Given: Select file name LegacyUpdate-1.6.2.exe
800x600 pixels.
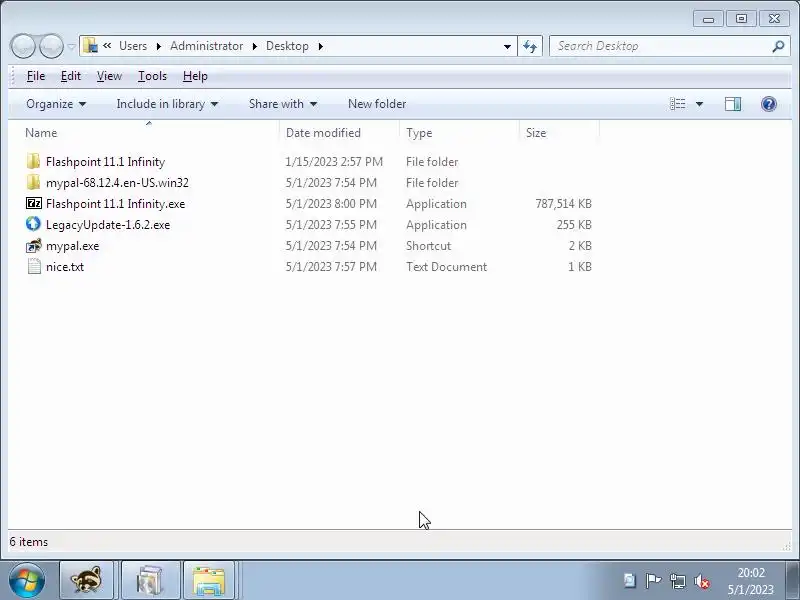Looking at the screenshot, I should pyautogui.click(x=108, y=224).
